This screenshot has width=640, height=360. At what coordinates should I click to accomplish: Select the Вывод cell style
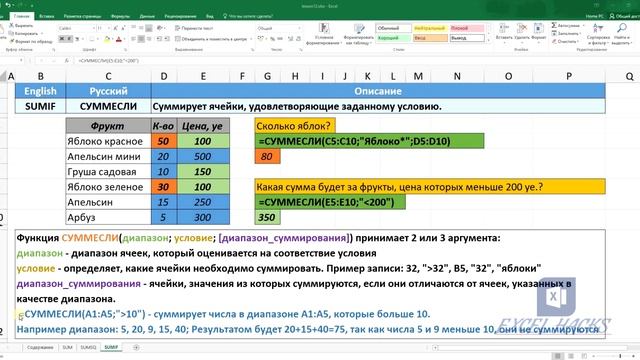pos(467,38)
